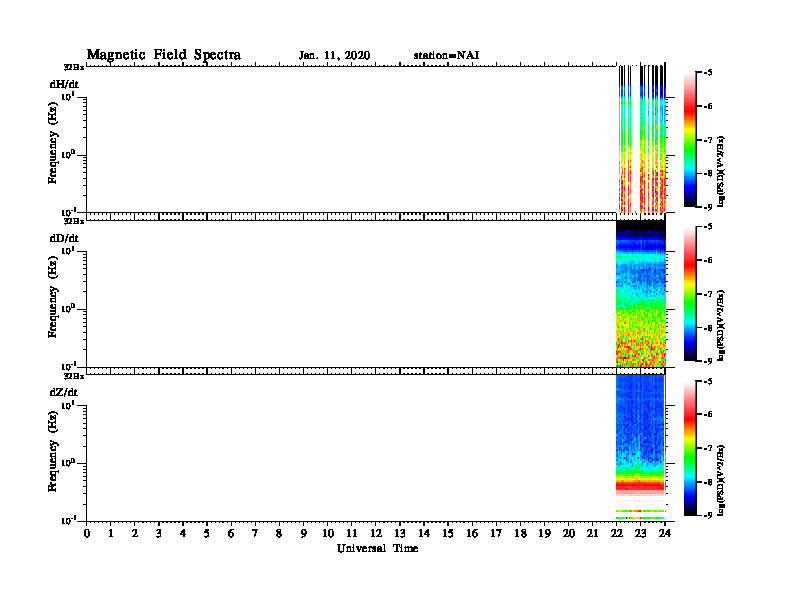Click the "-5" value on dD/dt color bar

(x=708, y=227)
